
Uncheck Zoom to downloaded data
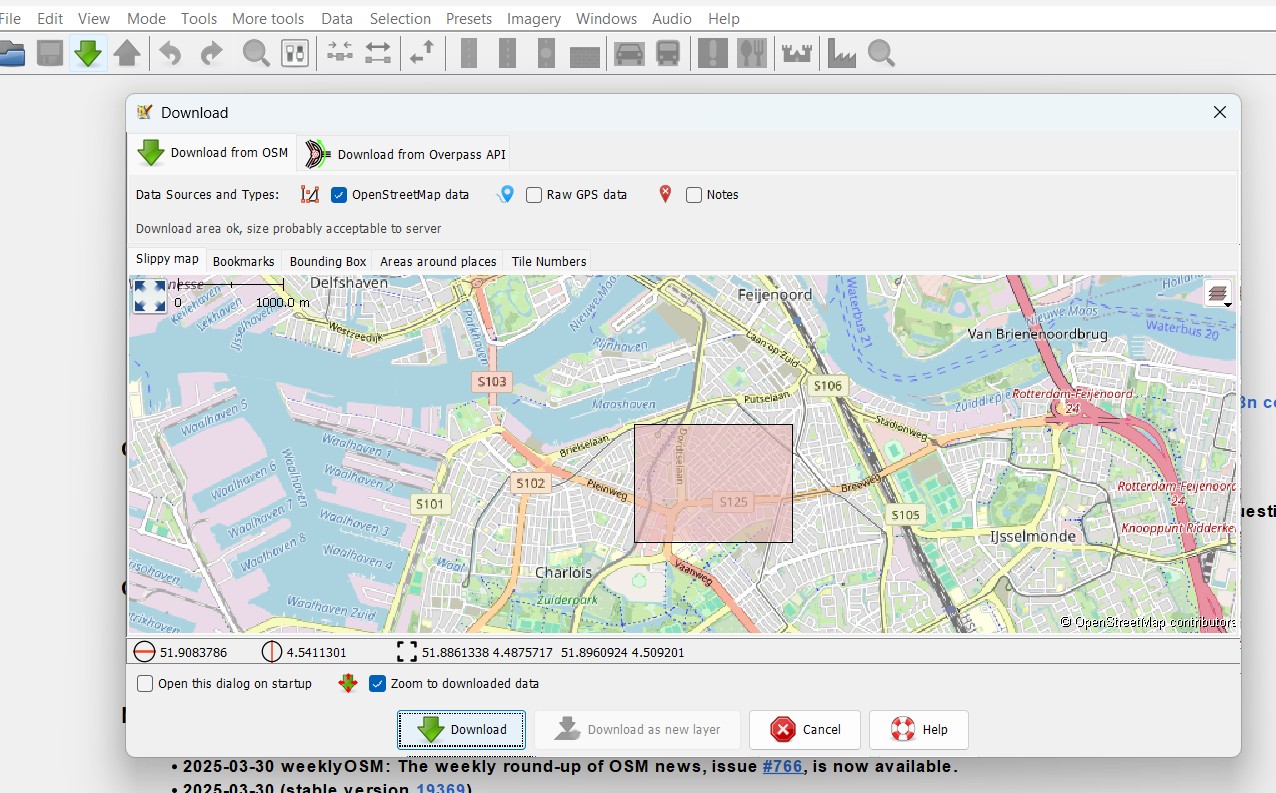(377, 684)
